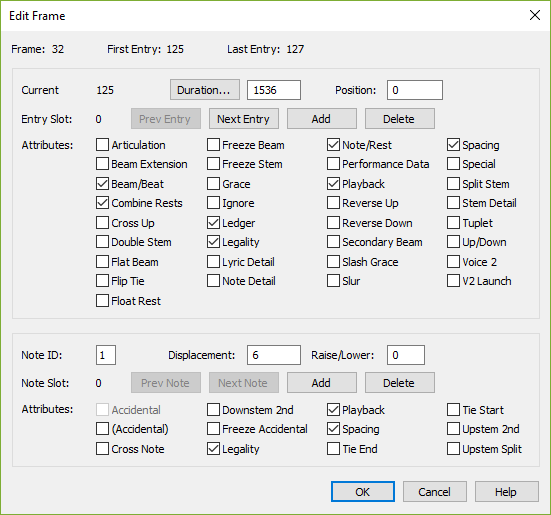Viewport: 551px width, 515px height.
Task: Add a new note in note section
Action: (x=322, y=383)
